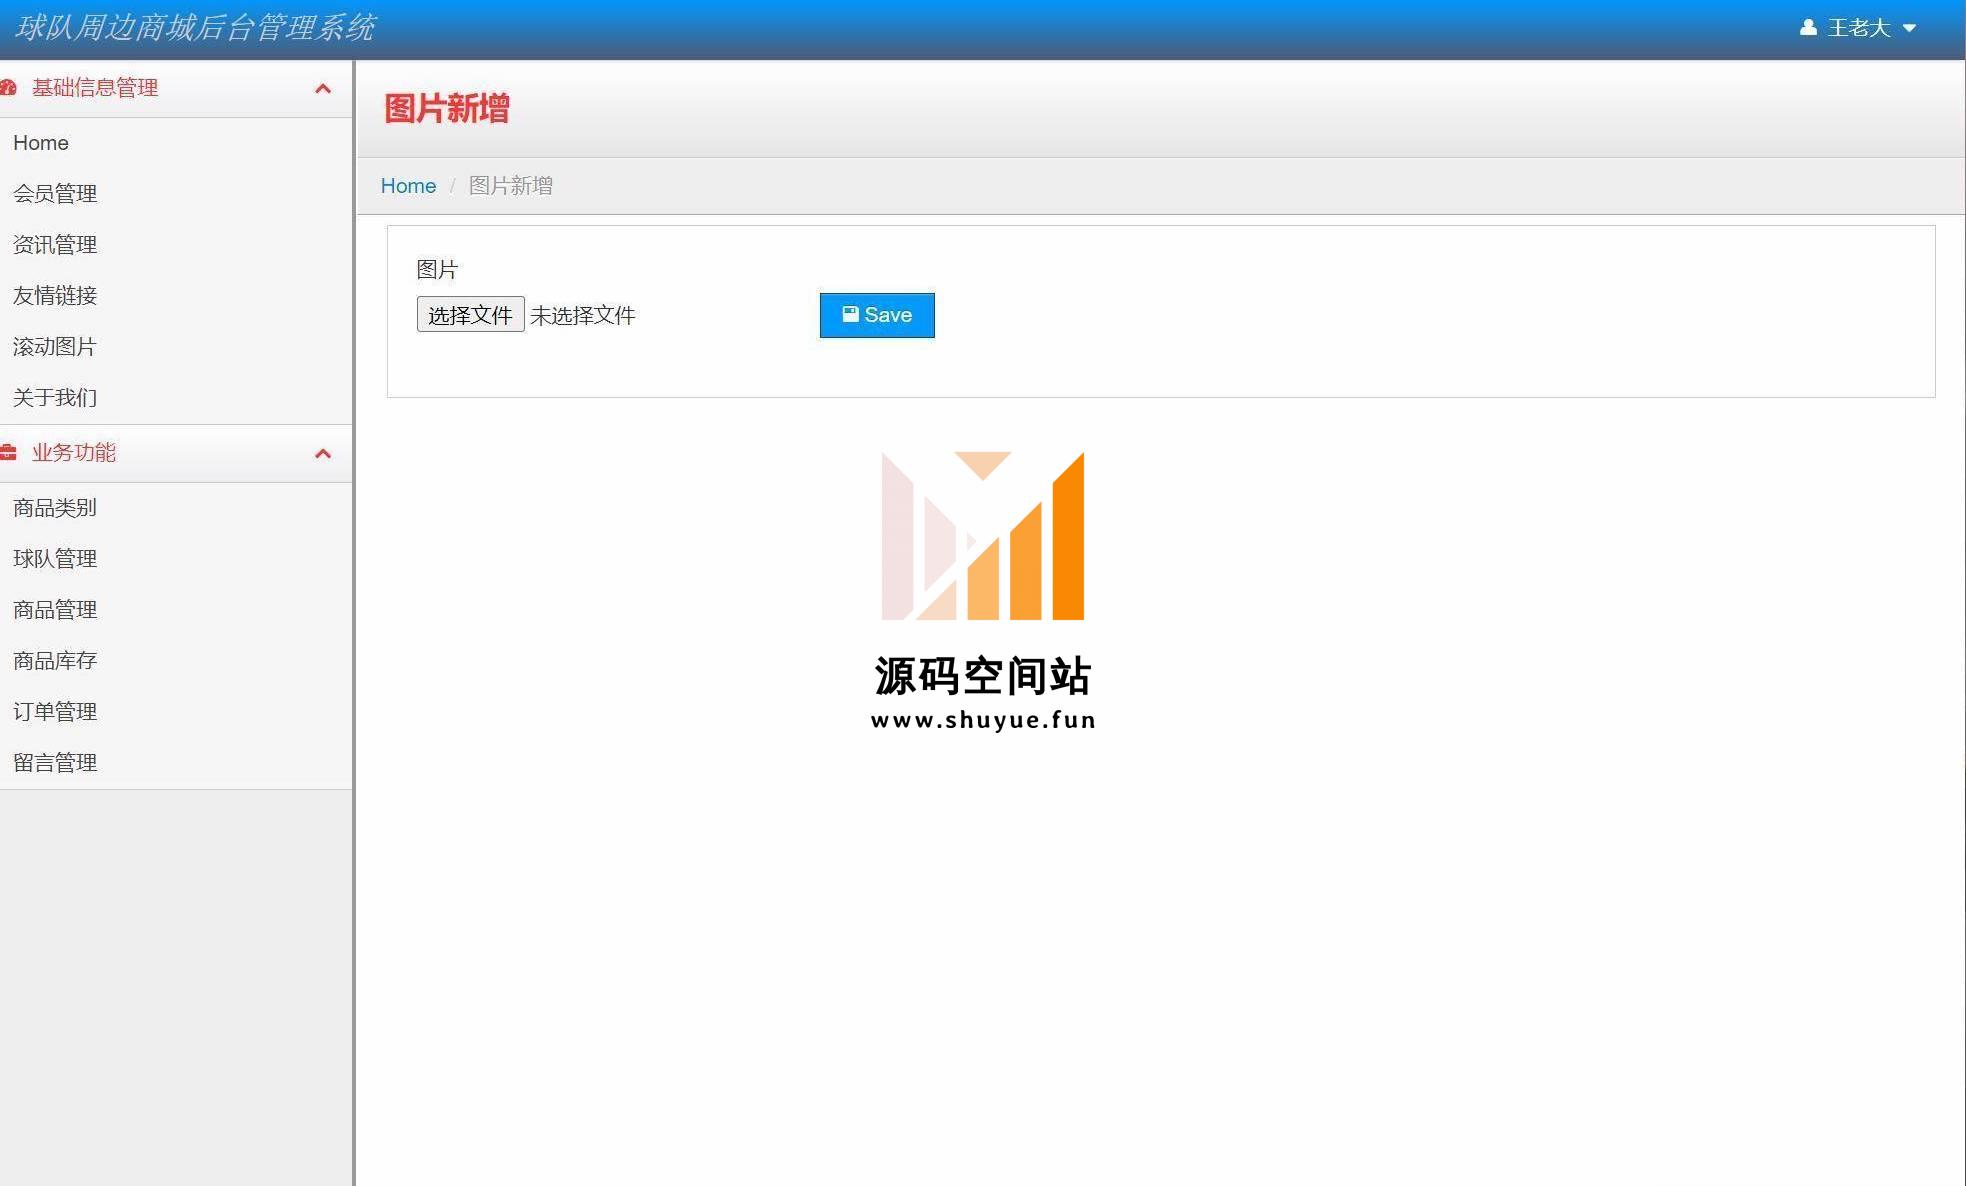Click the 图片新增 breadcrumb text
This screenshot has width=1966, height=1186.
(x=511, y=186)
